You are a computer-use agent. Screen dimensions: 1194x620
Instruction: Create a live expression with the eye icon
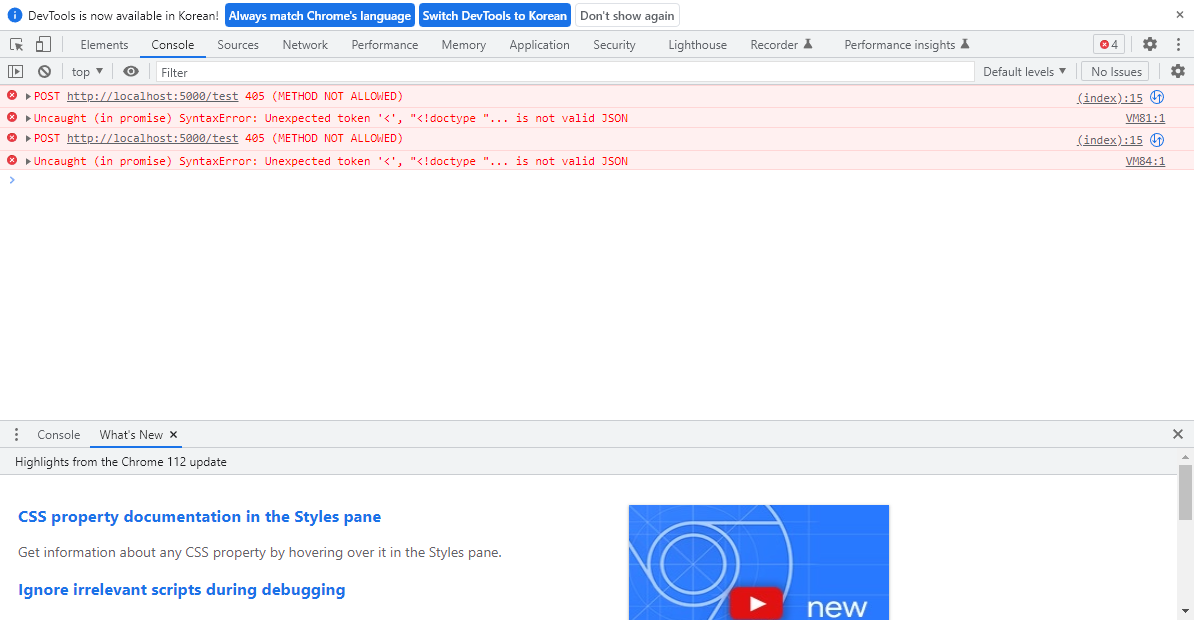[131, 72]
